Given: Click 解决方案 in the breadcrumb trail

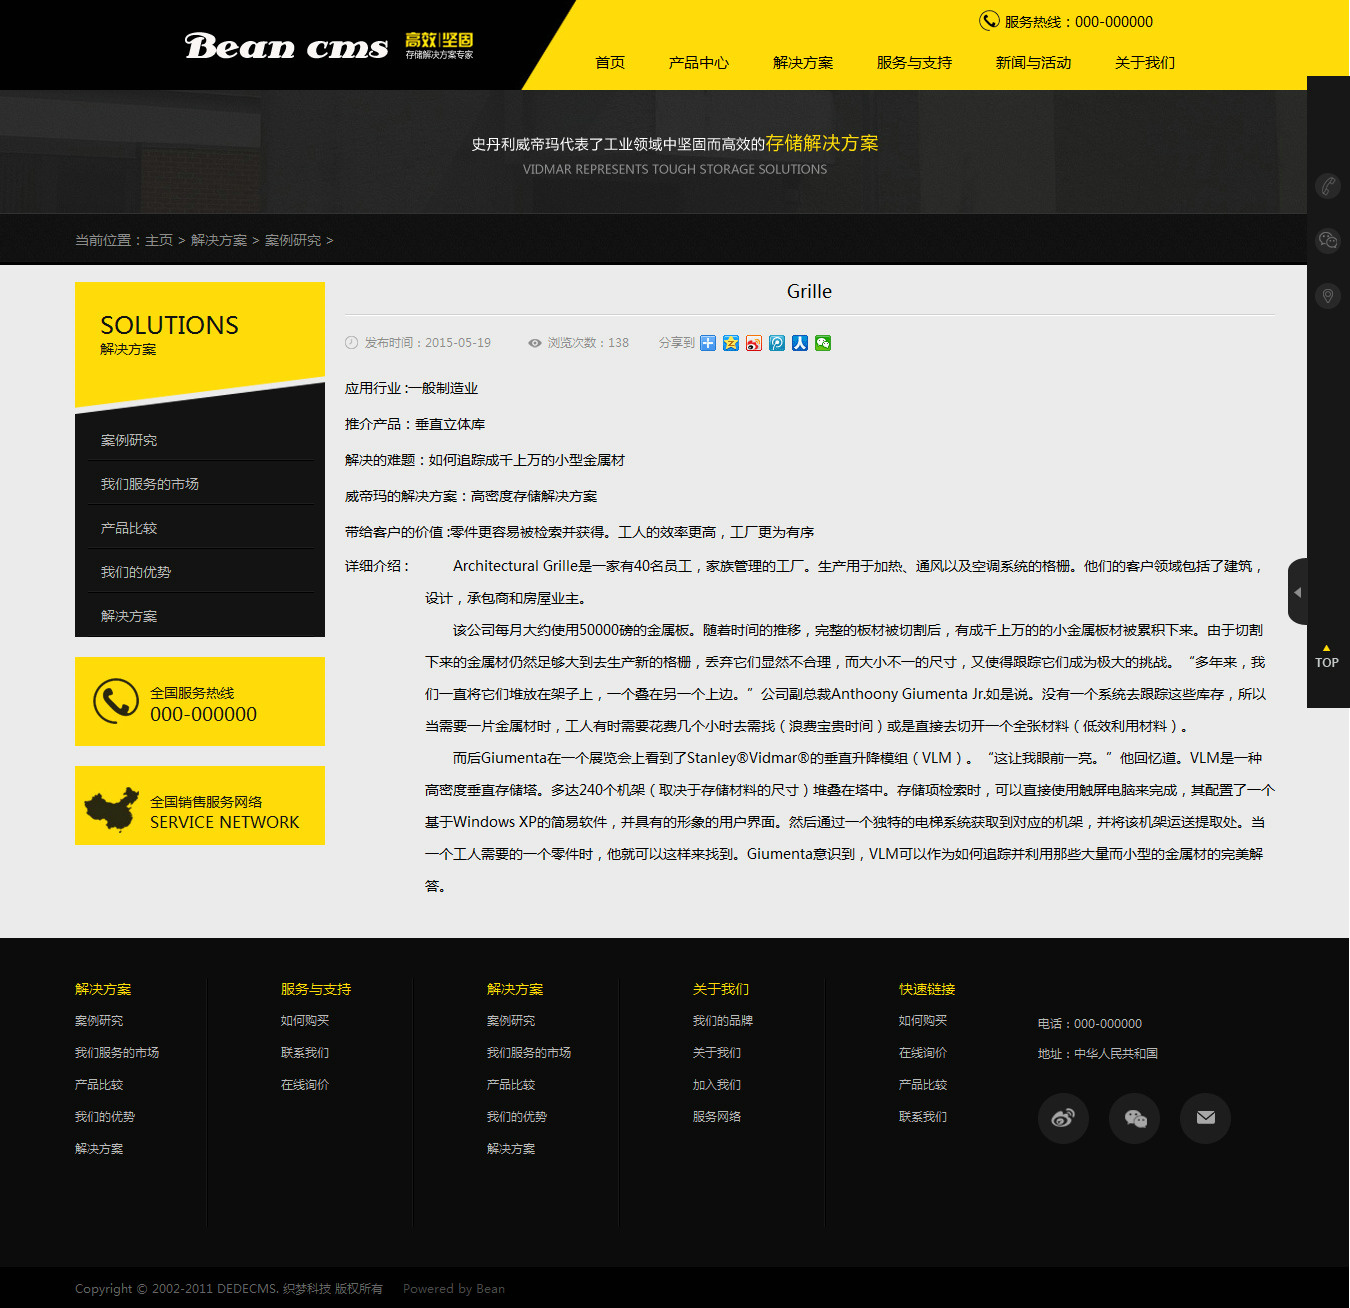Looking at the screenshot, I should [219, 240].
